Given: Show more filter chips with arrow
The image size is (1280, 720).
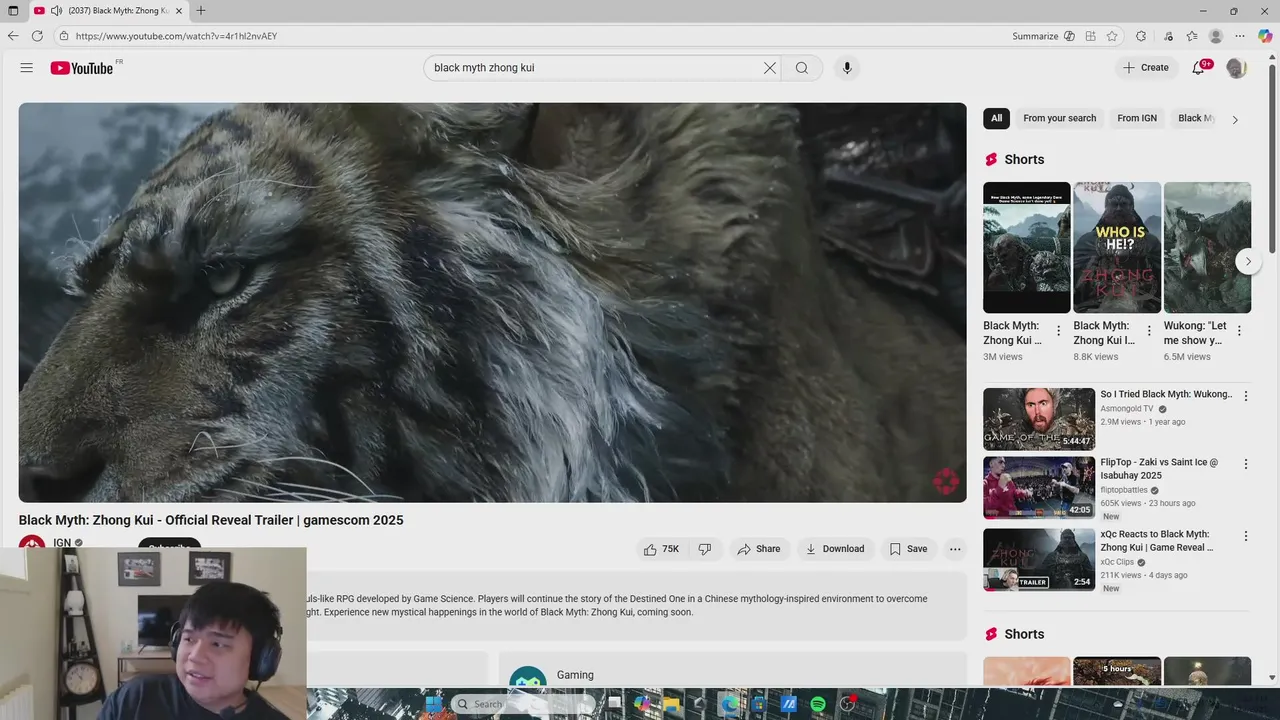Looking at the screenshot, I should pos(1235,119).
